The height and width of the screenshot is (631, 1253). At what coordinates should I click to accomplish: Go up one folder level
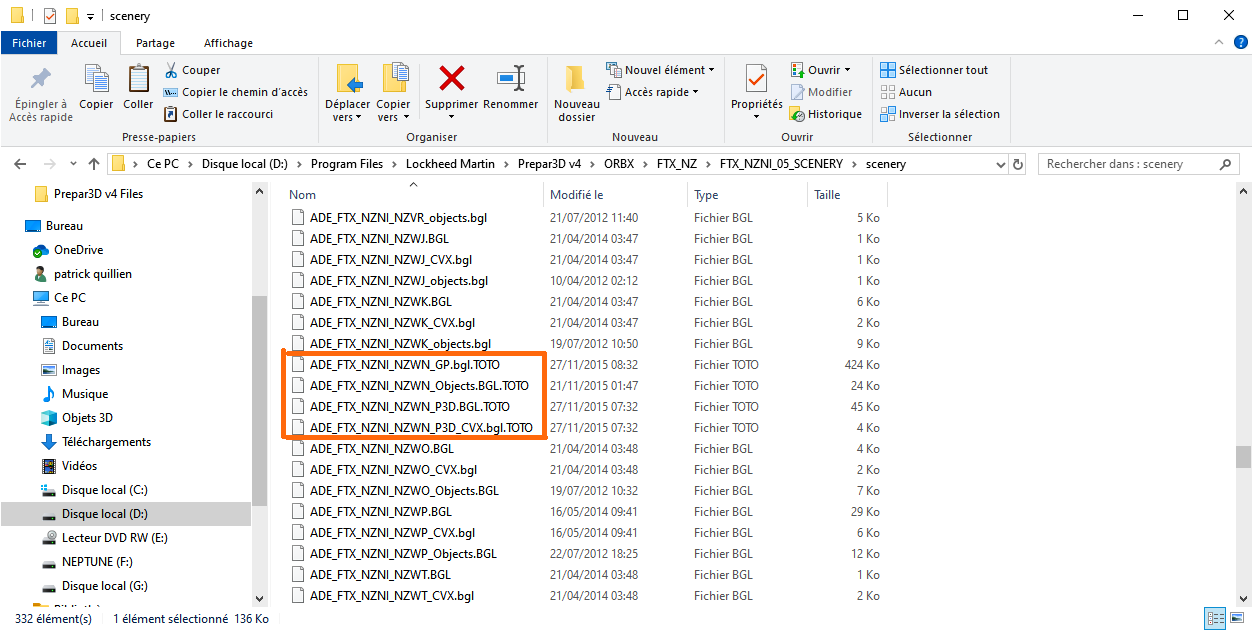click(94, 164)
